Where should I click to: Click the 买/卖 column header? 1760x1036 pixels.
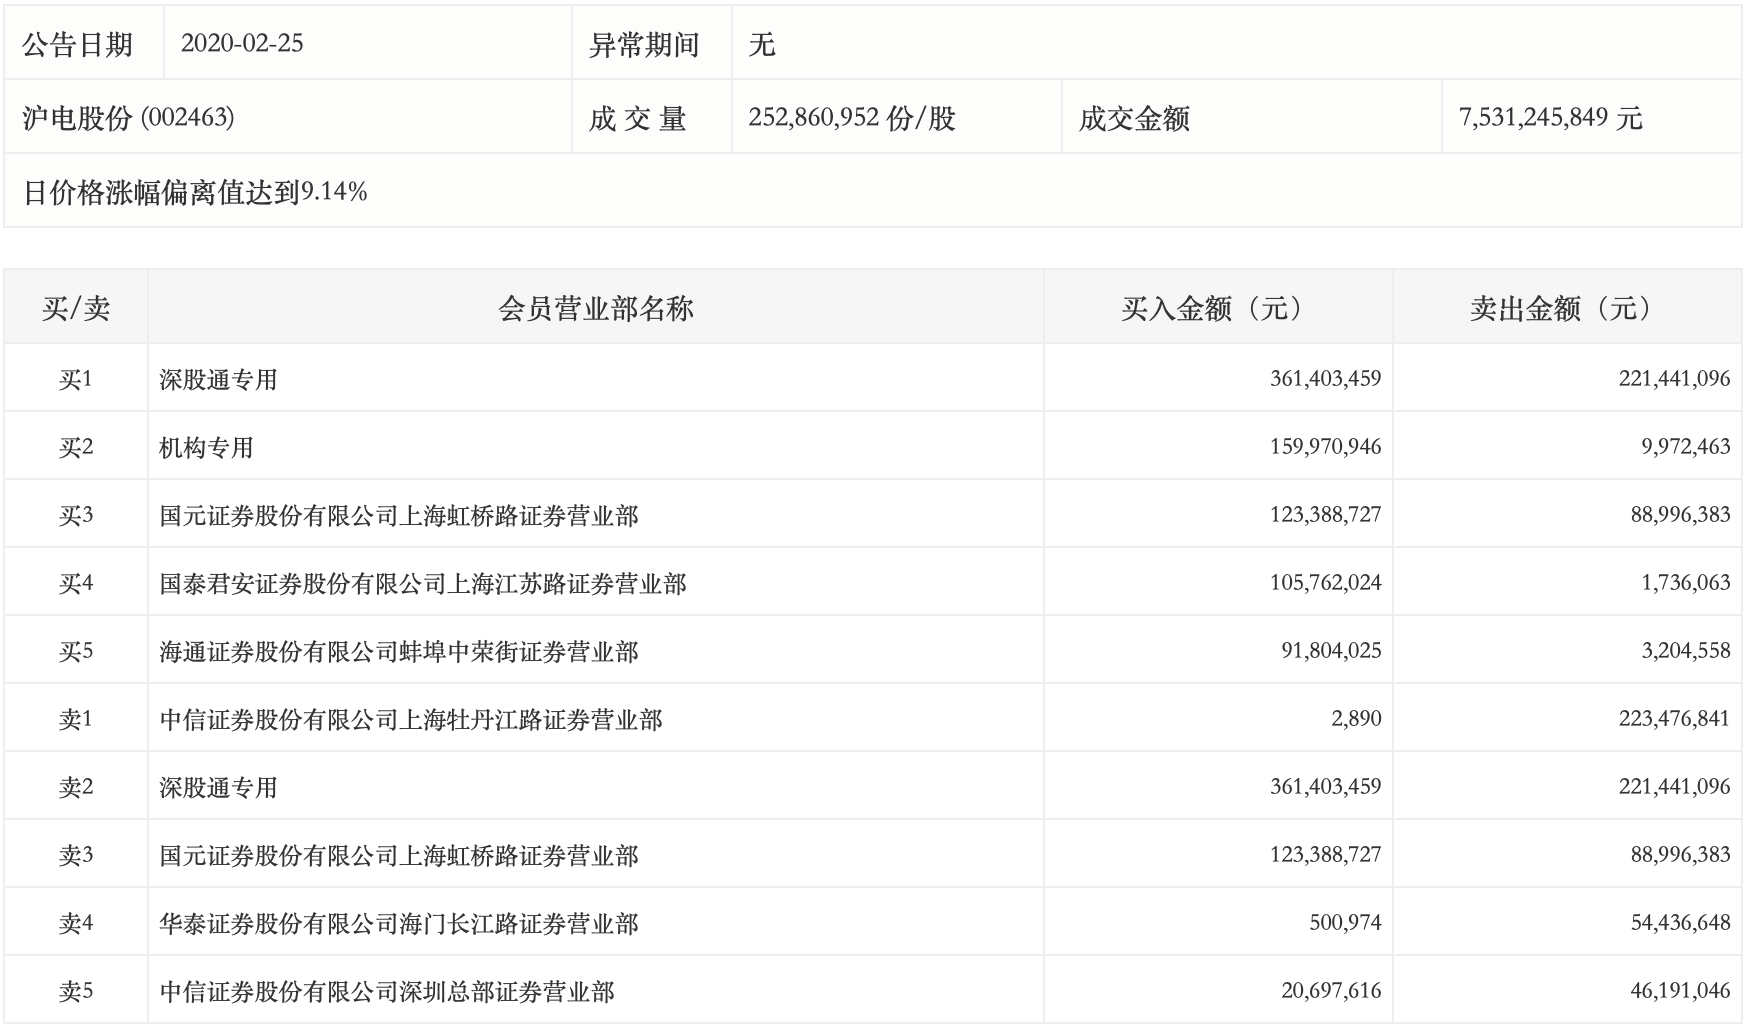(x=76, y=308)
